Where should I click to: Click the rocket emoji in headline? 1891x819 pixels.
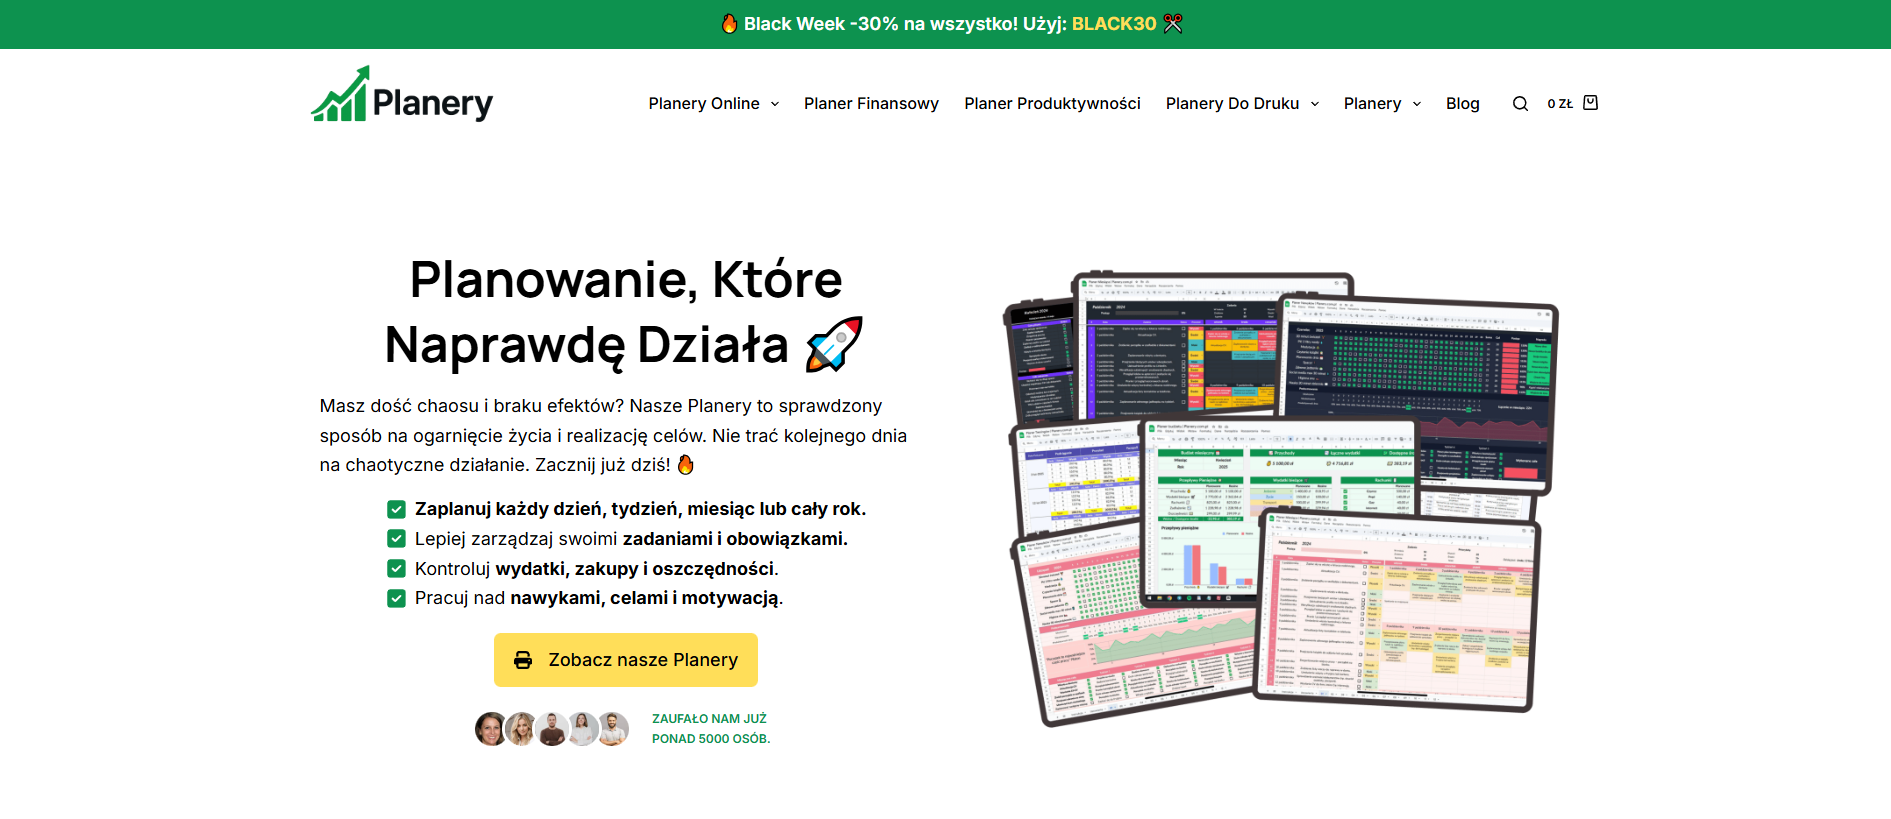(x=834, y=345)
